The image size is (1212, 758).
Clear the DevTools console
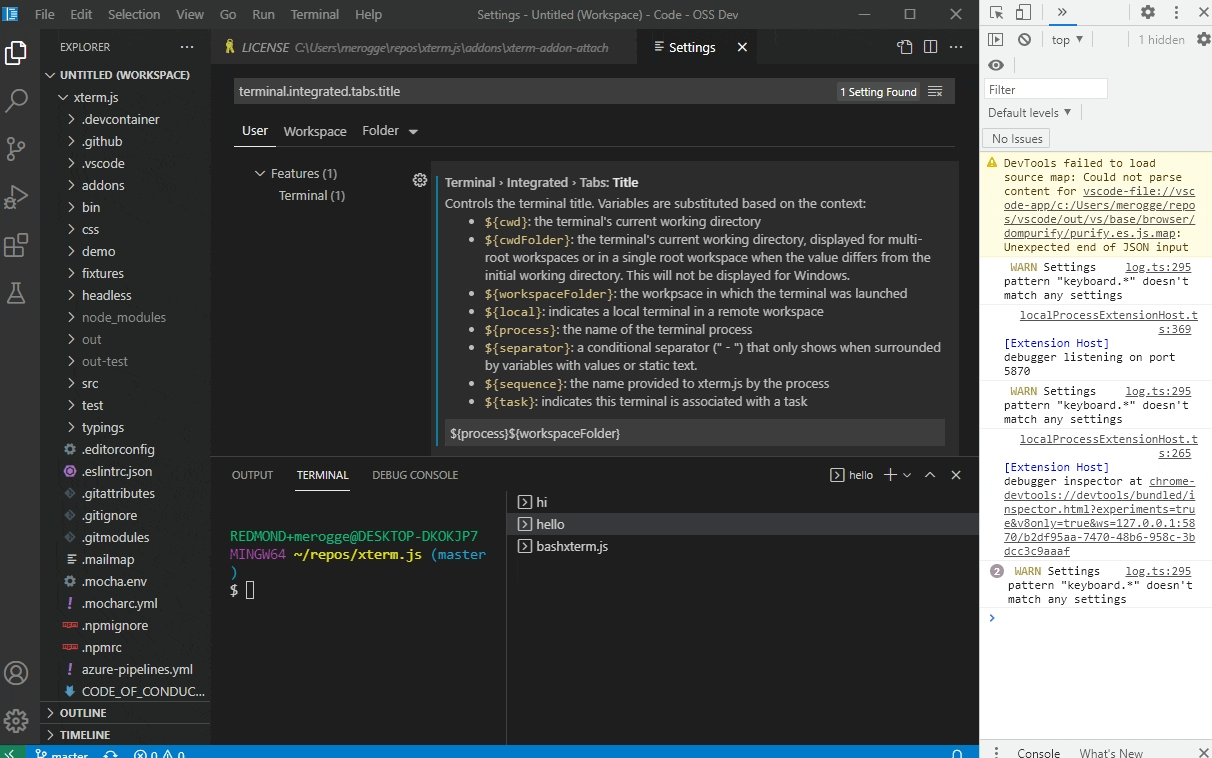click(1024, 40)
